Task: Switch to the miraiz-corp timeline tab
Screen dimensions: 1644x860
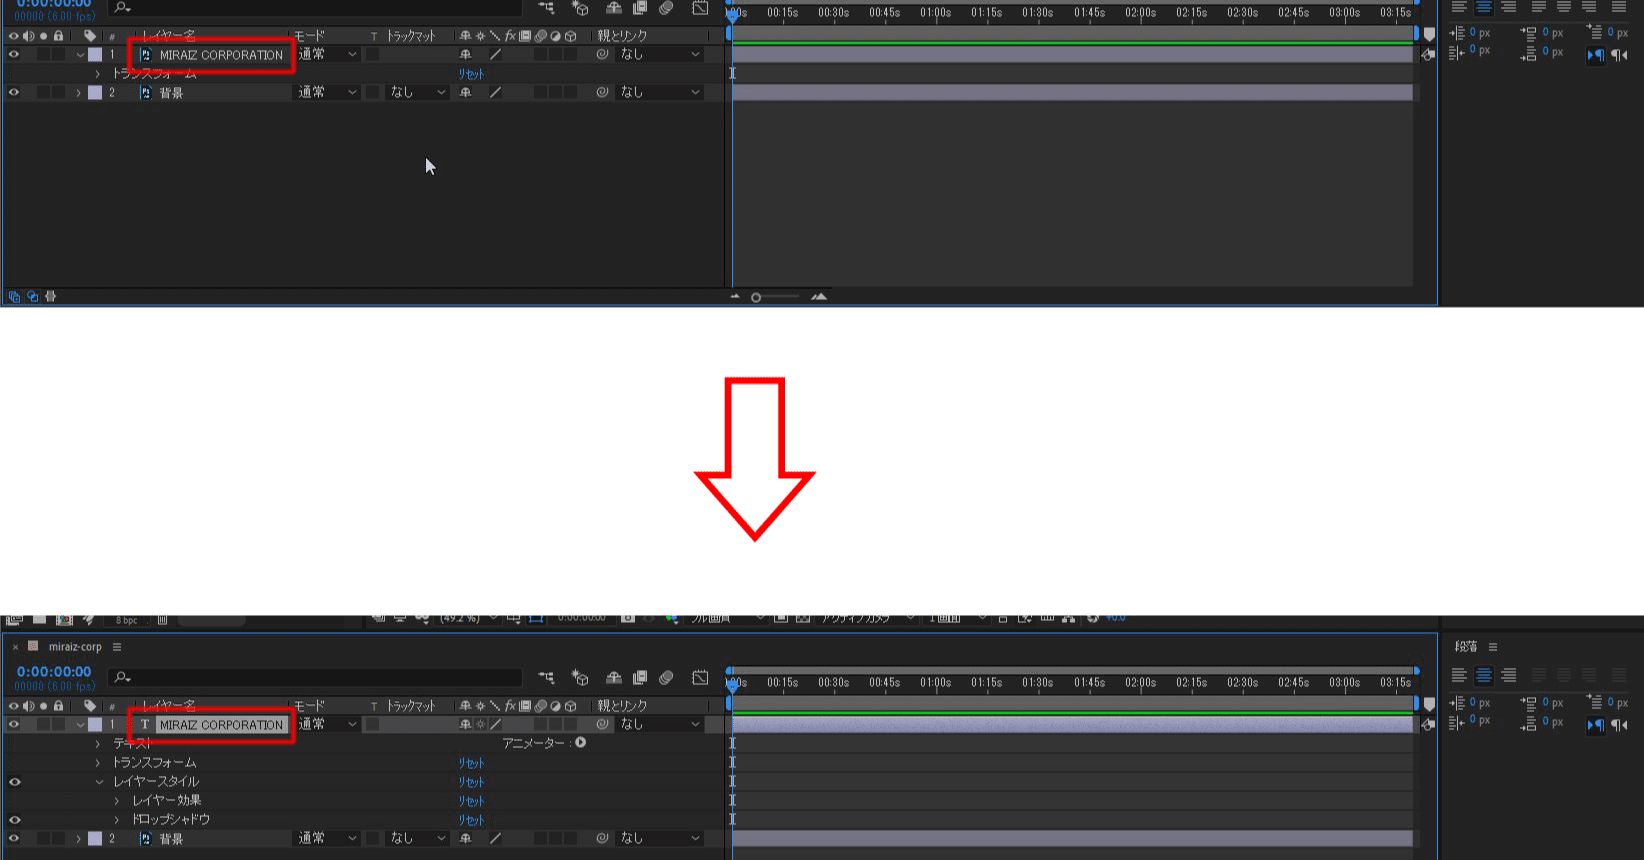Action: tap(75, 647)
